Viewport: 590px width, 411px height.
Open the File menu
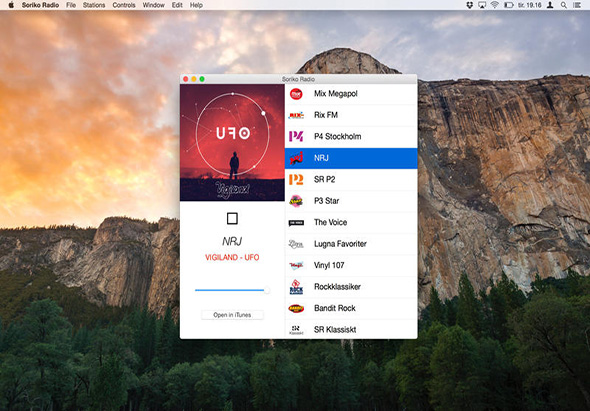[71, 5]
